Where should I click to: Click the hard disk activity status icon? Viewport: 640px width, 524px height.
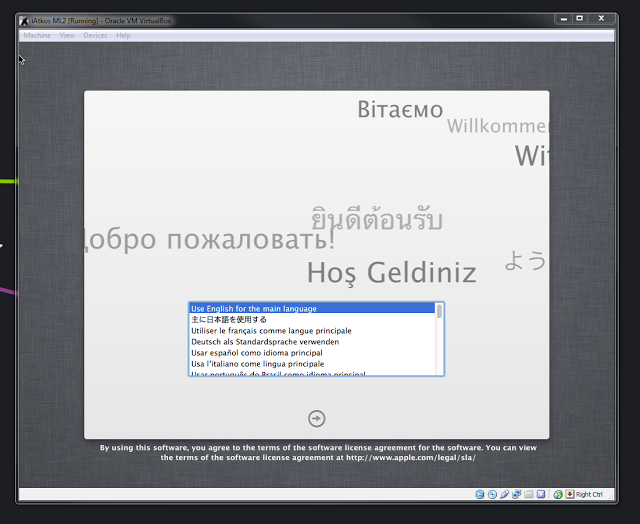(x=480, y=494)
